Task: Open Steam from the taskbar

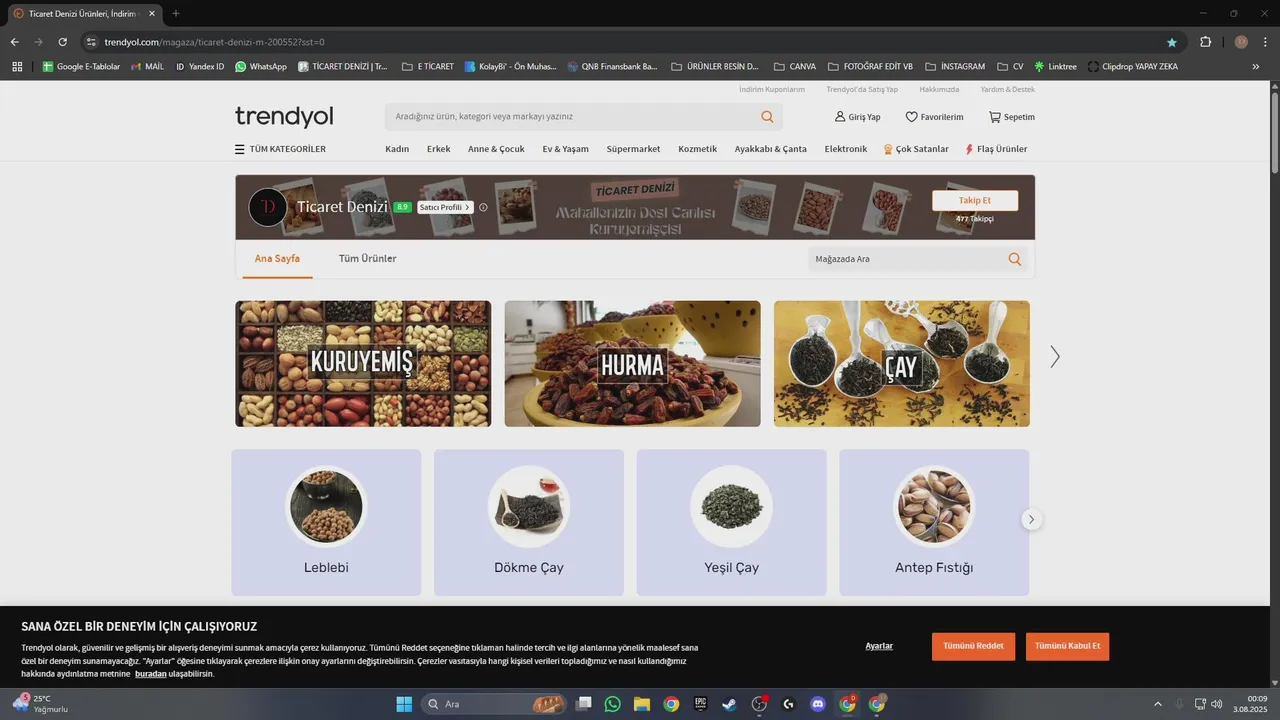Action: (x=730, y=704)
